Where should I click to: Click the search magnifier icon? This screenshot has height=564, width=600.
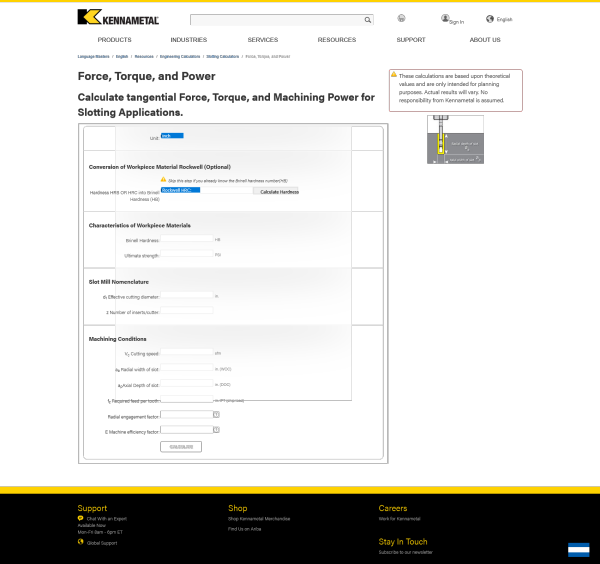[x=367, y=20]
